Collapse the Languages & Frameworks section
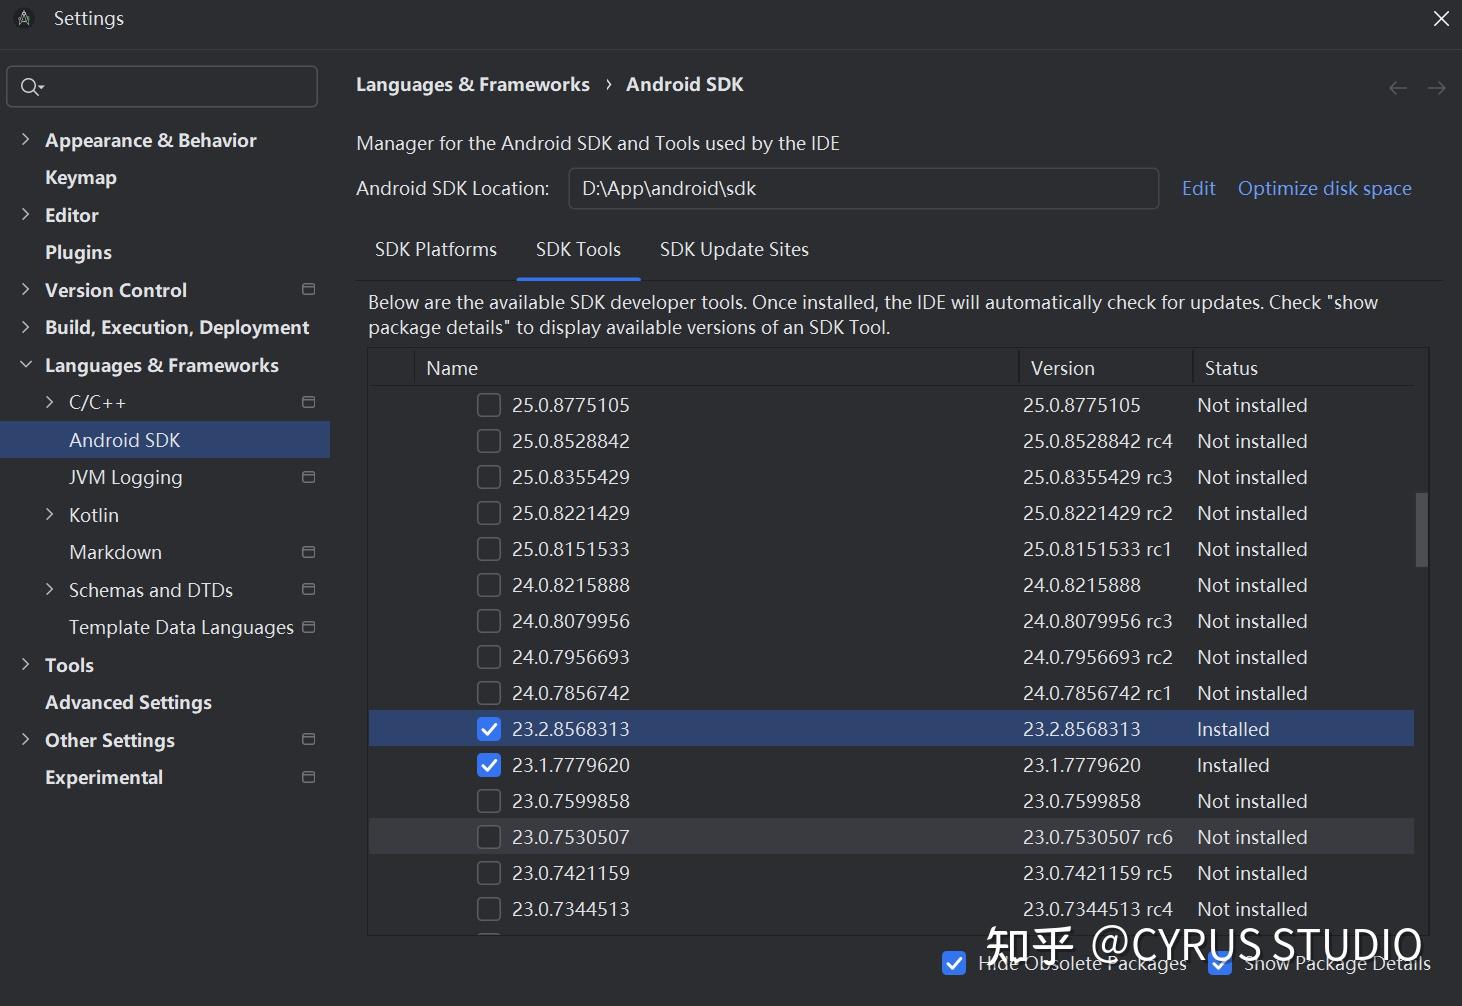Viewport: 1462px width, 1006px height. pyautogui.click(x=25, y=364)
